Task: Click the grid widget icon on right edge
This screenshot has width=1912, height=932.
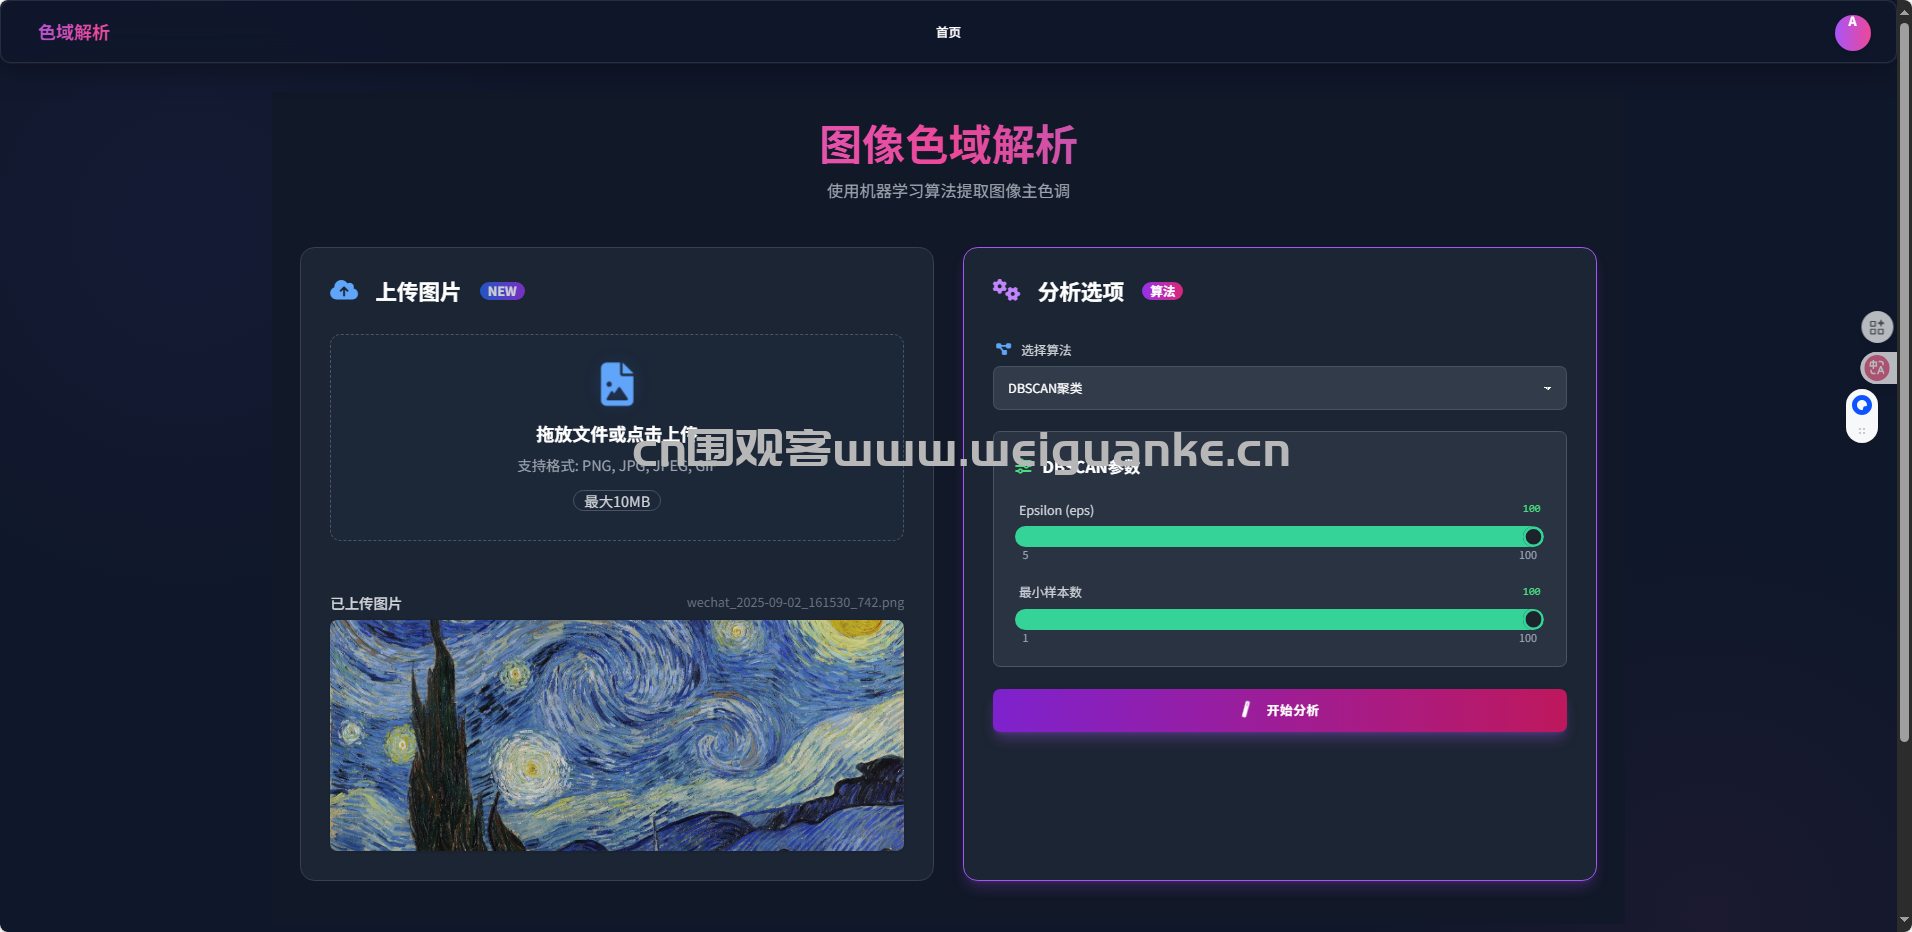Action: point(1876,327)
